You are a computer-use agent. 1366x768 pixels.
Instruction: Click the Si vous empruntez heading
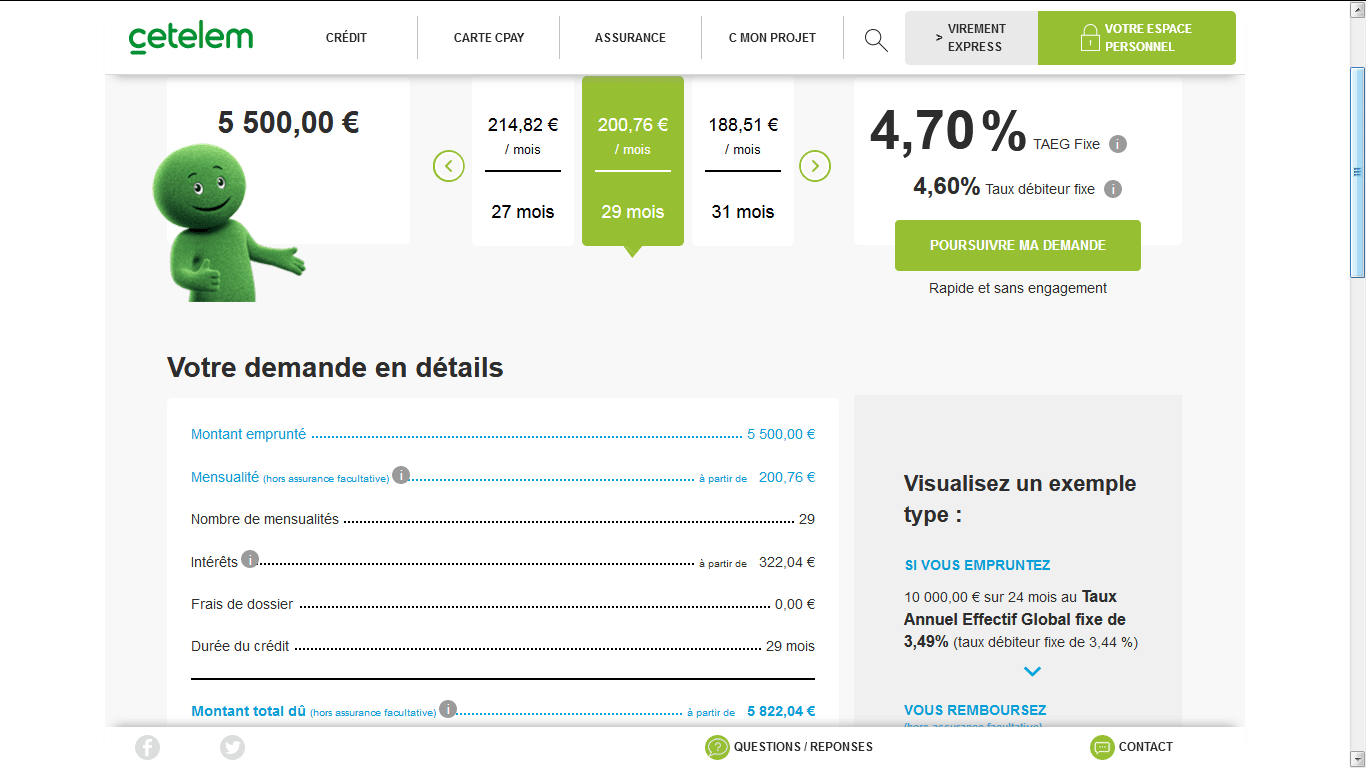click(x=978, y=565)
